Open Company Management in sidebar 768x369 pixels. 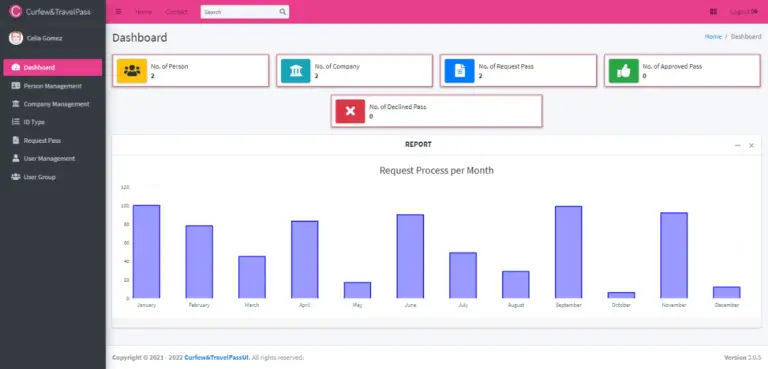point(52,104)
